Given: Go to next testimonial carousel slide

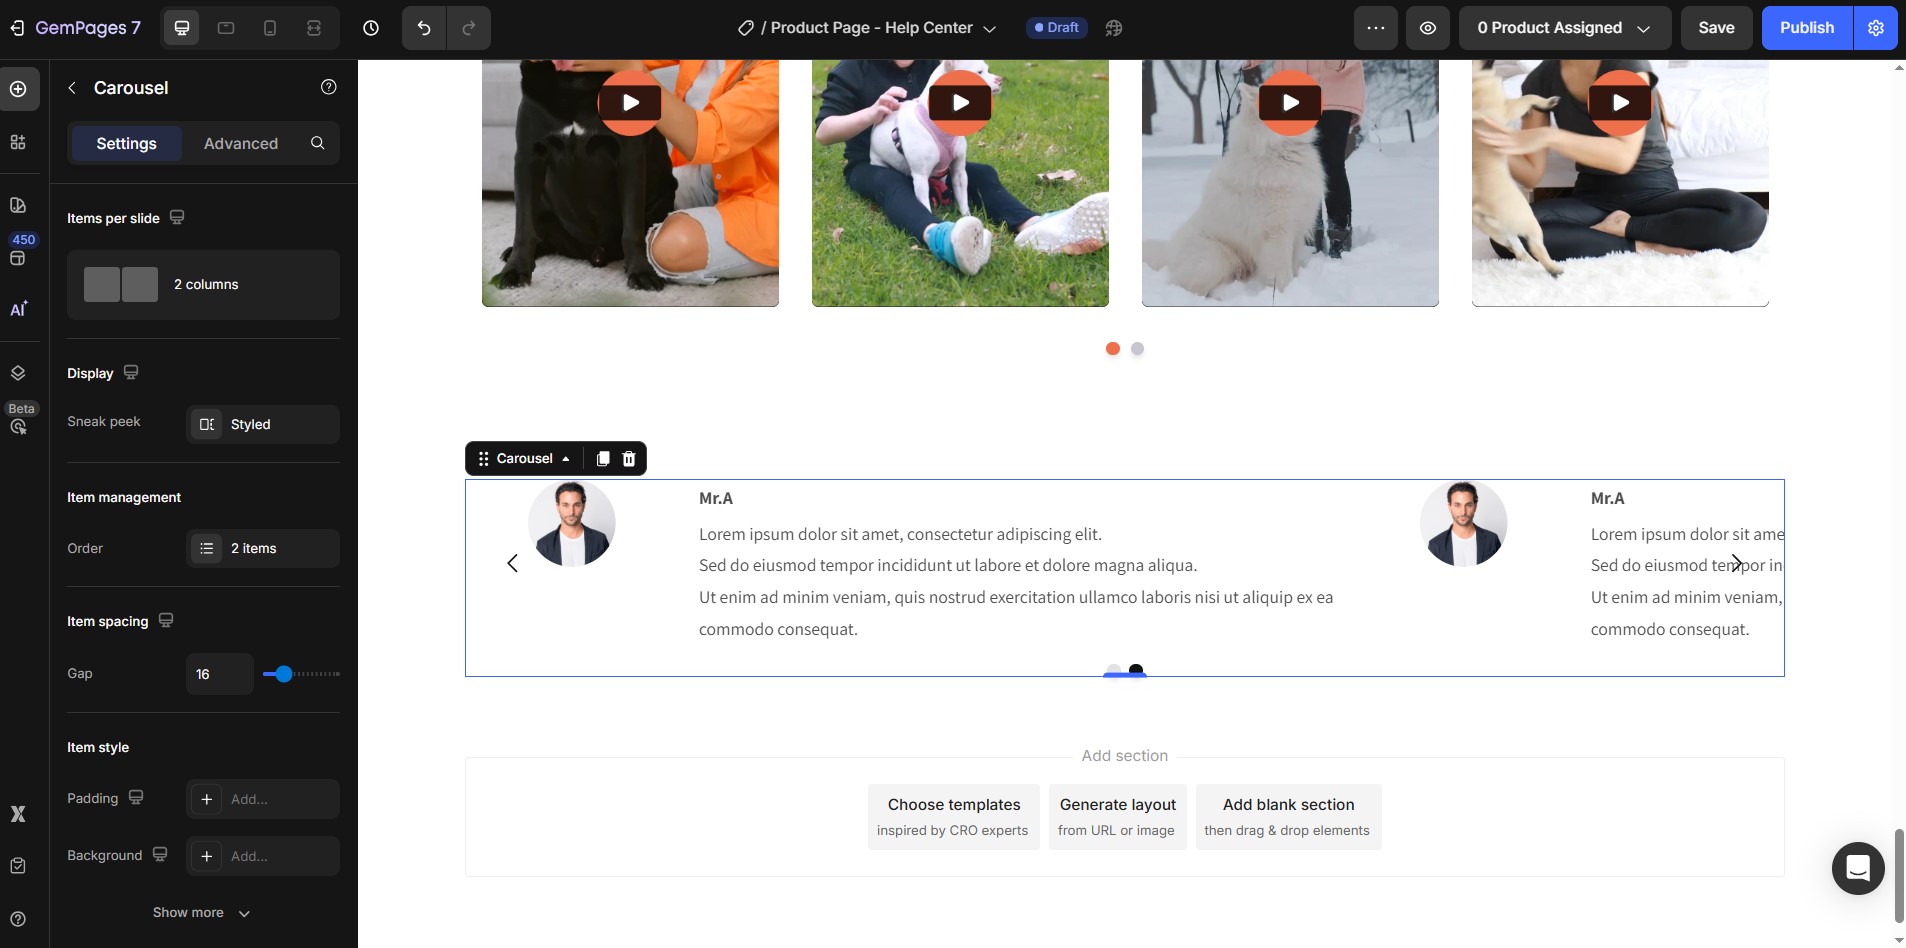Looking at the screenshot, I should 1737,563.
